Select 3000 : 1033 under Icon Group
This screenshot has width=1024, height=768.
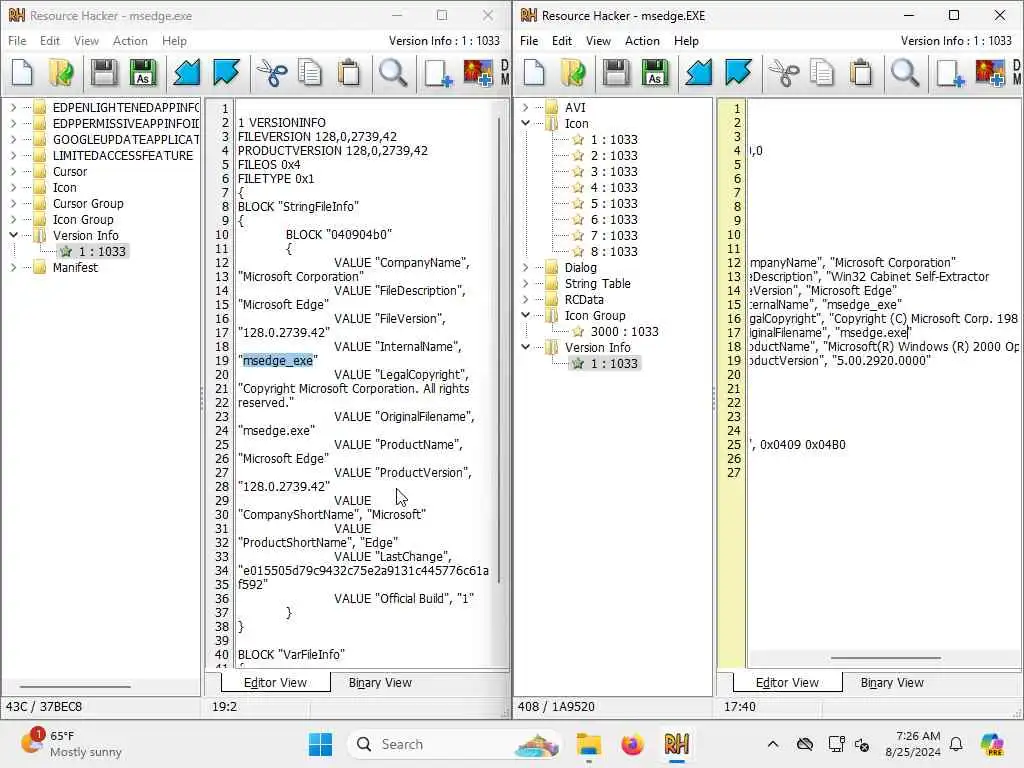point(624,331)
